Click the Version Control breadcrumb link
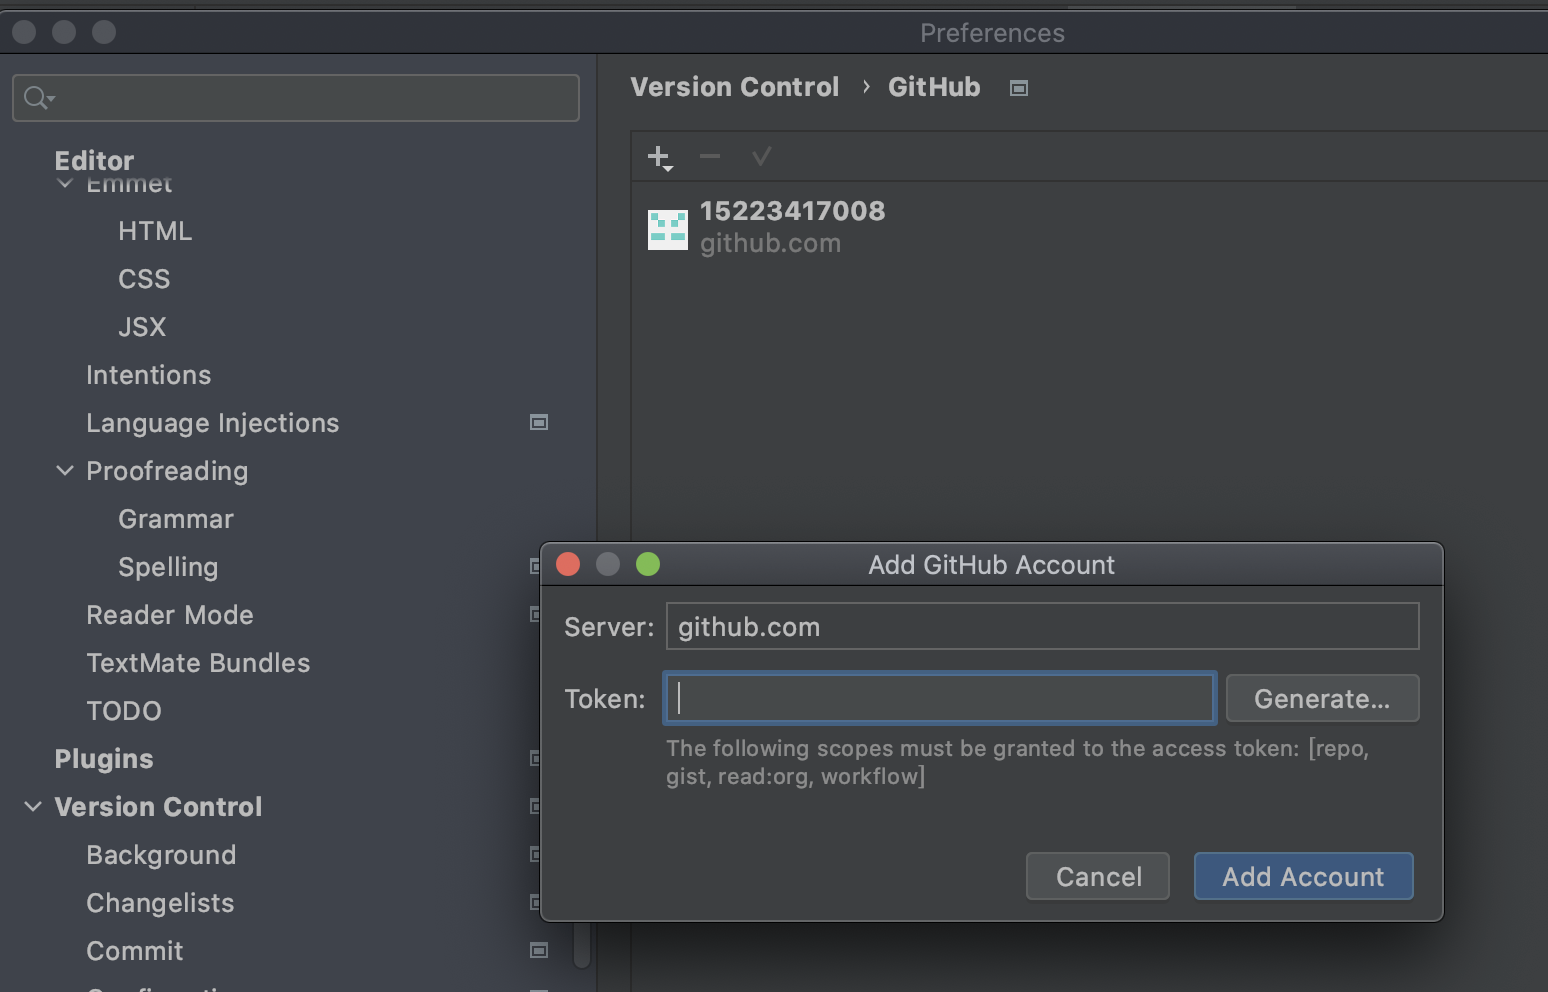 click(735, 88)
